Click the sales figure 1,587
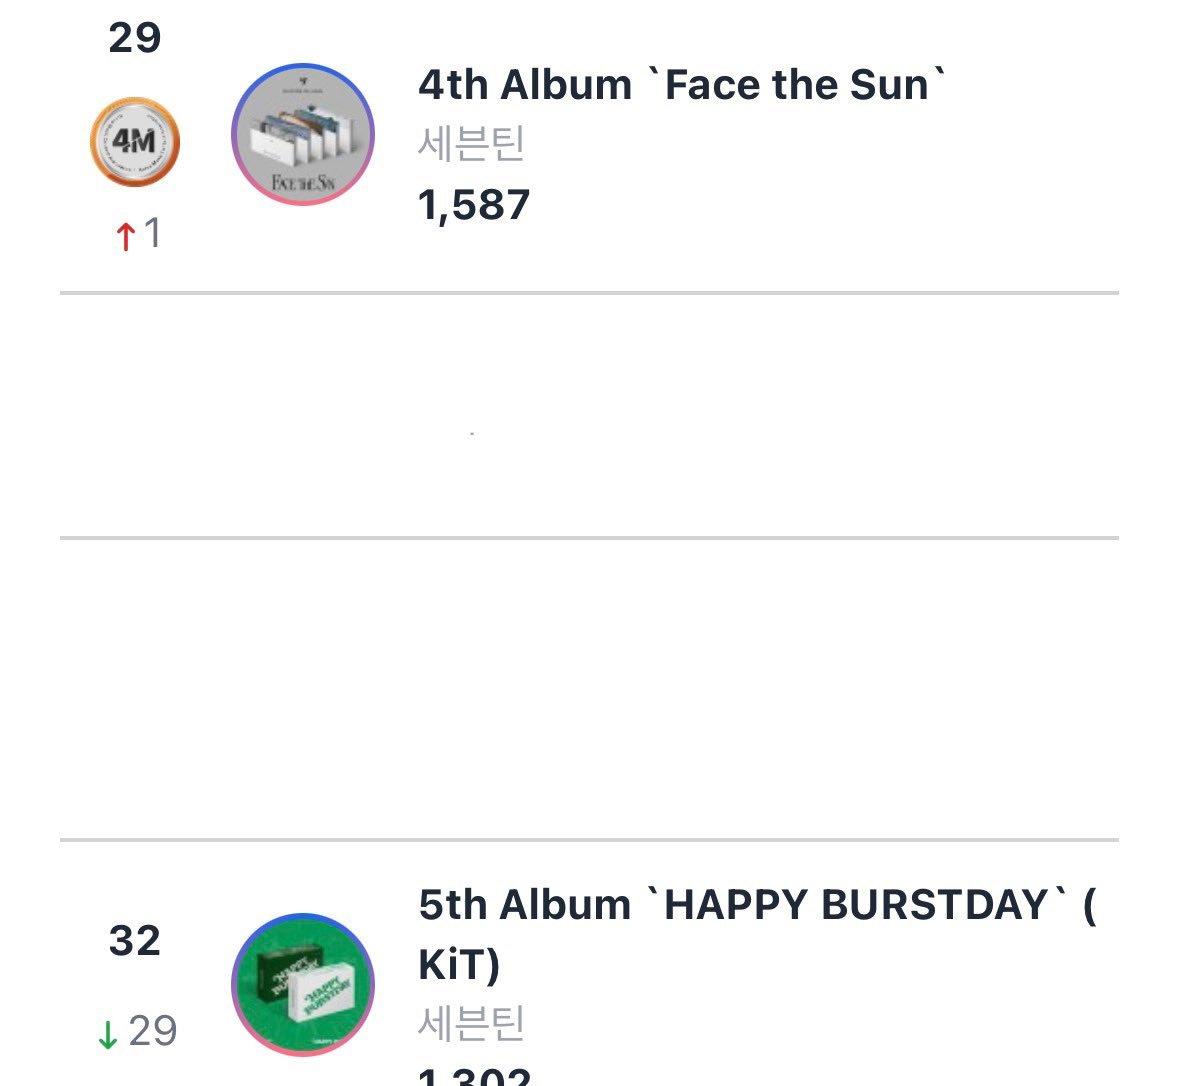The height and width of the screenshot is (1086, 1179). [474, 205]
